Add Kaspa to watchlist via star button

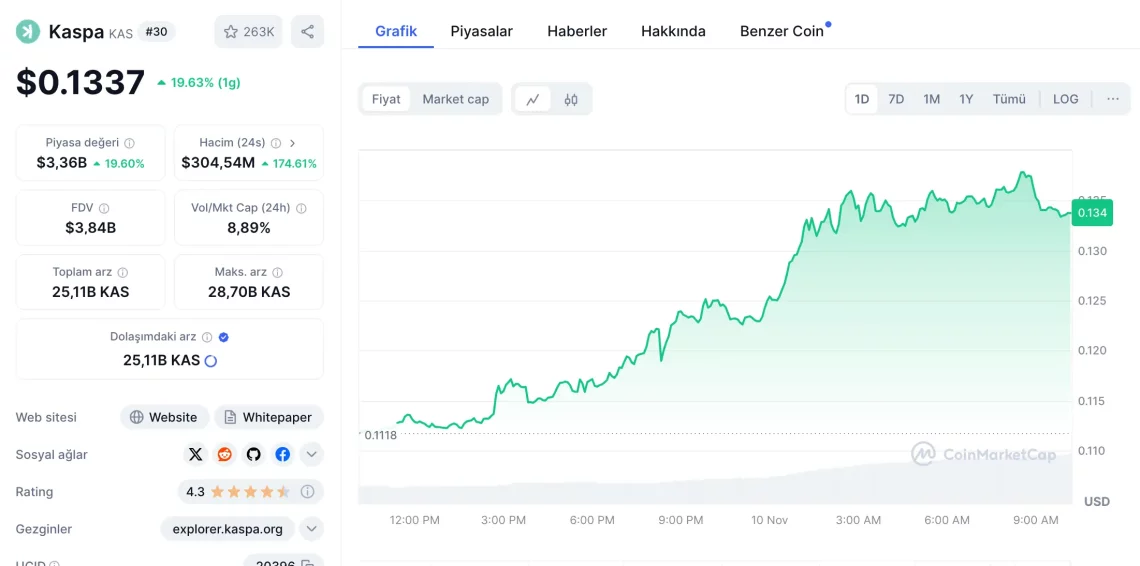pyautogui.click(x=249, y=31)
